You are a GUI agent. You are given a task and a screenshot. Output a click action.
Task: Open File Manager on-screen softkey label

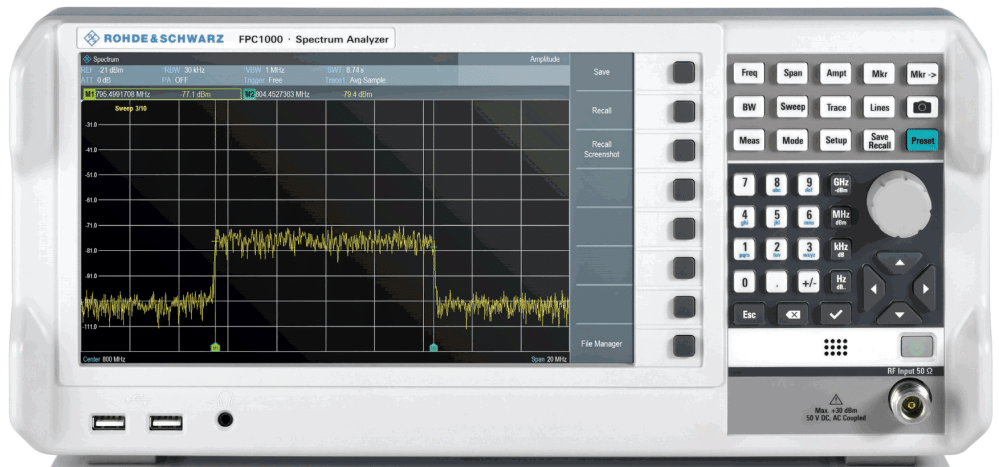coord(601,345)
